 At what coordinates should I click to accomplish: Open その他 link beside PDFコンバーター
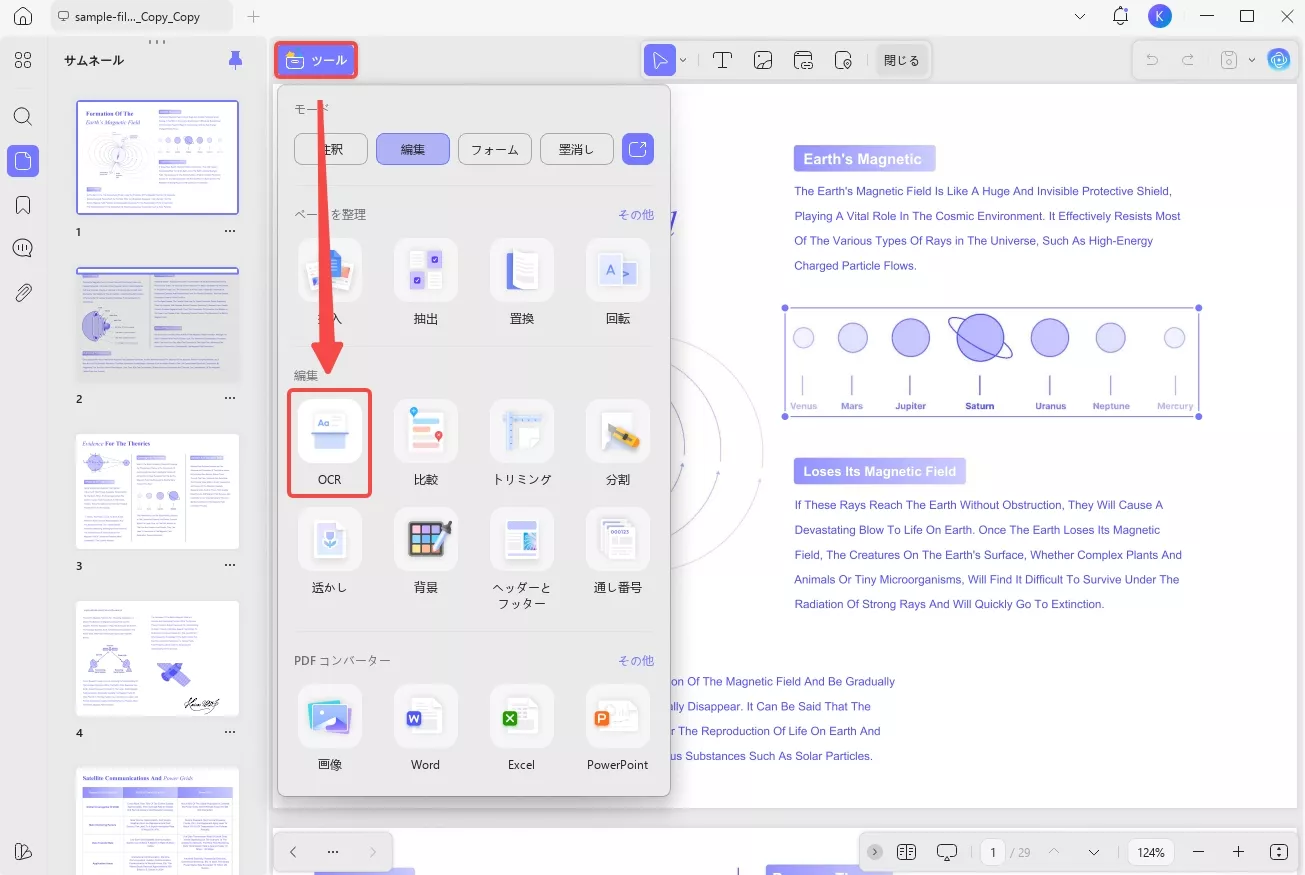(636, 661)
